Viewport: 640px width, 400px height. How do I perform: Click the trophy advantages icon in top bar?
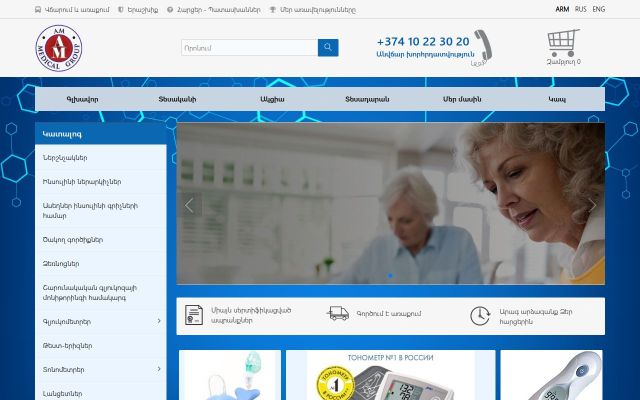click(273, 9)
